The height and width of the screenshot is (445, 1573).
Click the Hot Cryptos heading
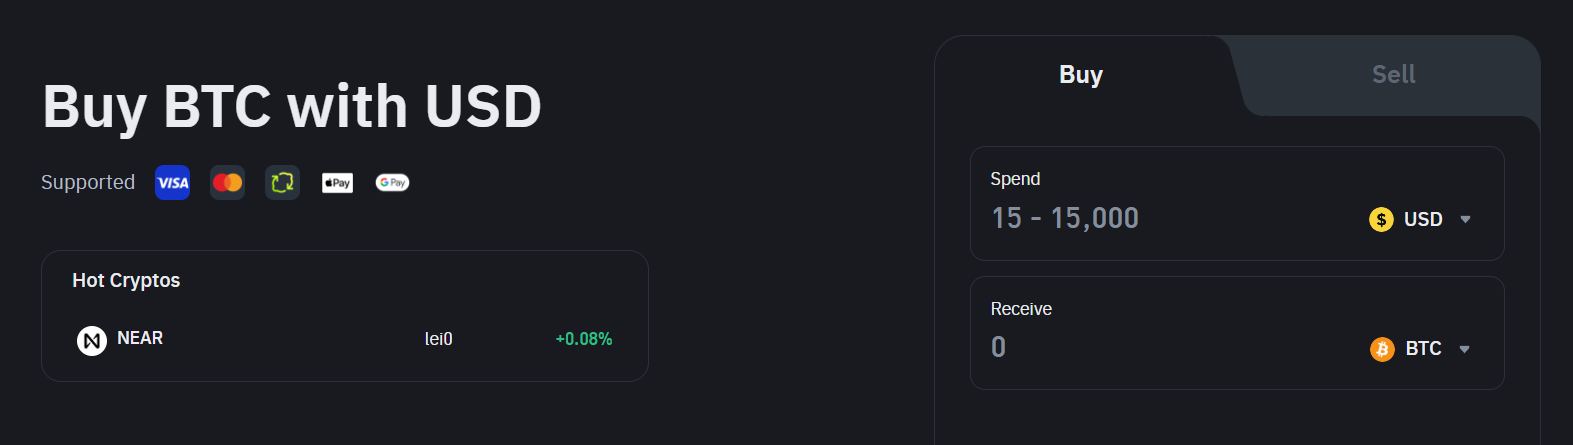pyautogui.click(x=126, y=281)
